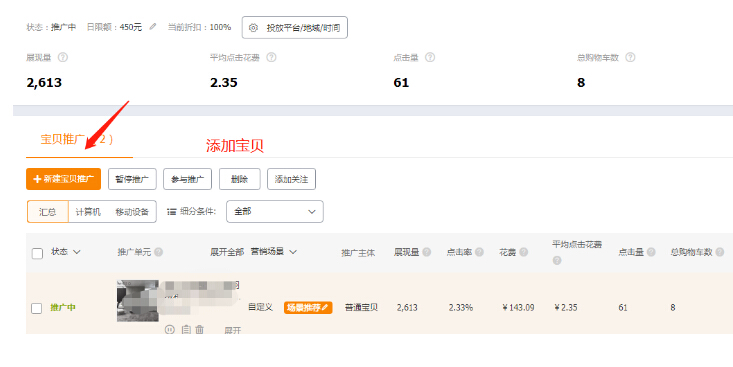Expand the 营销场景 column dropdown
This screenshot has width=733, height=367.
click(293, 252)
